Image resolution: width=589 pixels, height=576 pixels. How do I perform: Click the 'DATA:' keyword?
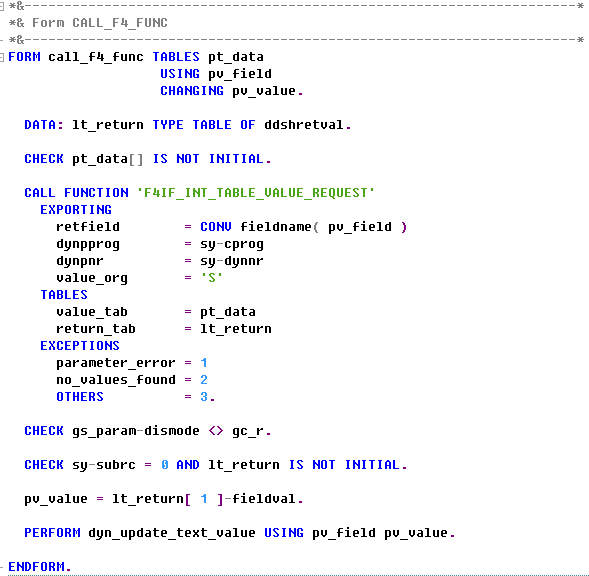[44, 125]
